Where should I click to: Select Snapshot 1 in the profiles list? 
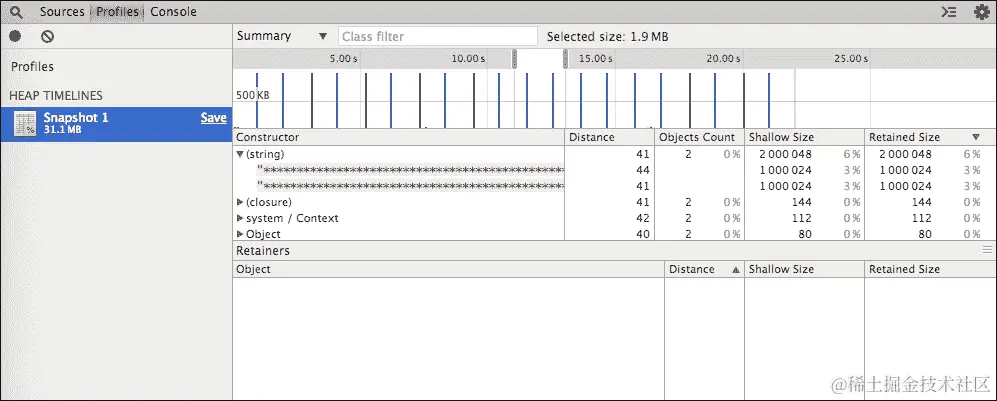coord(116,123)
